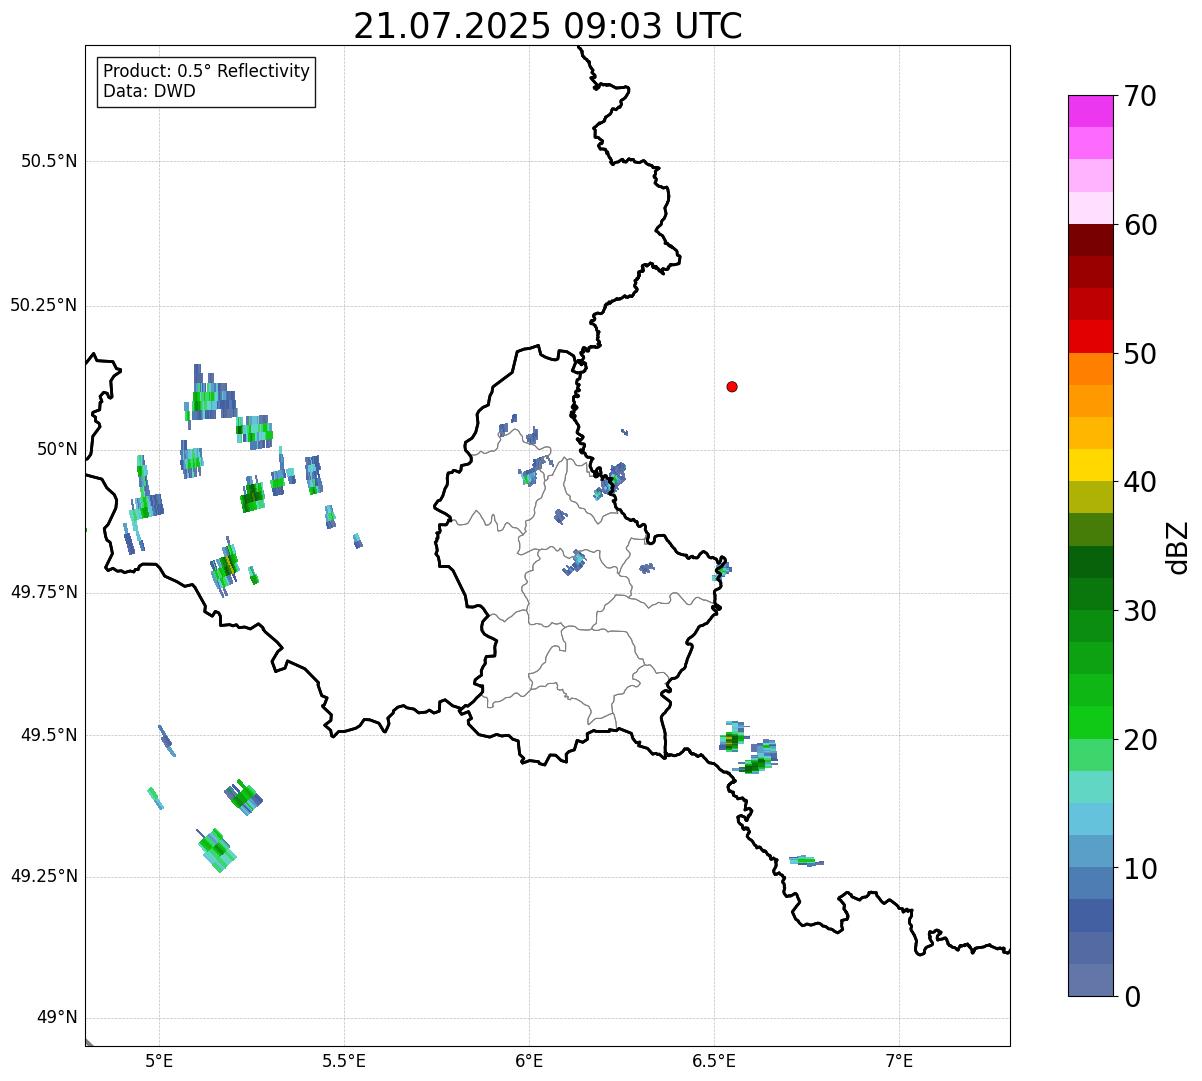The height and width of the screenshot is (1081, 1202).
Task: Click the colorbar tick label 50
Action: (x=1140, y=354)
